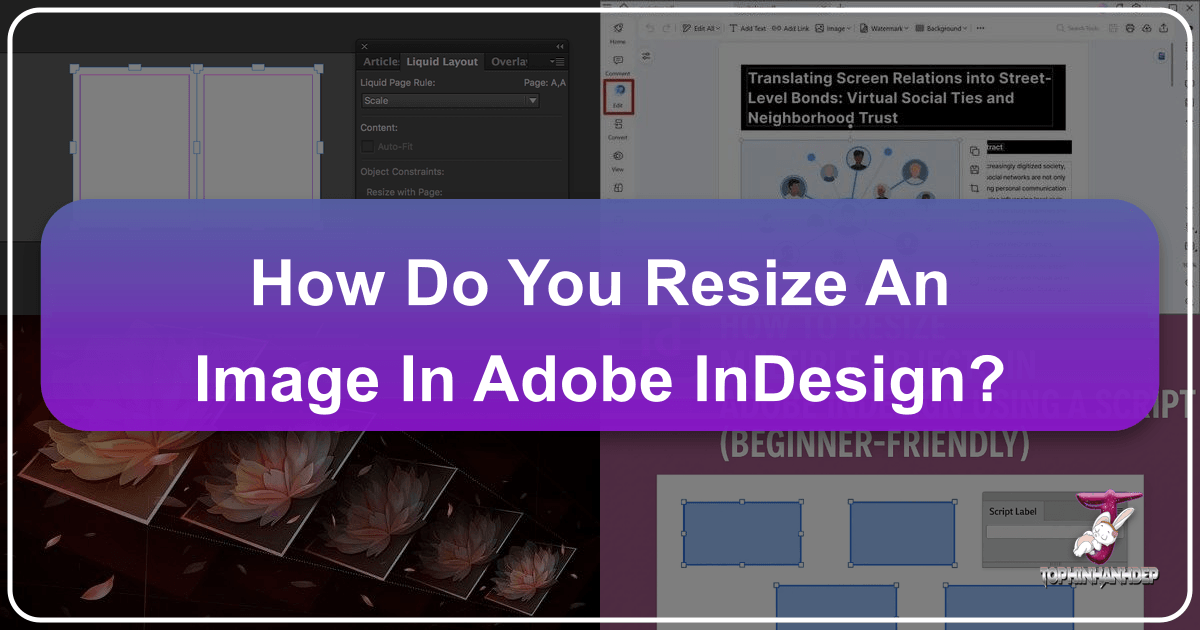Switch to the Articles tab
The height and width of the screenshot is (630, 1200).
[381, 61]
